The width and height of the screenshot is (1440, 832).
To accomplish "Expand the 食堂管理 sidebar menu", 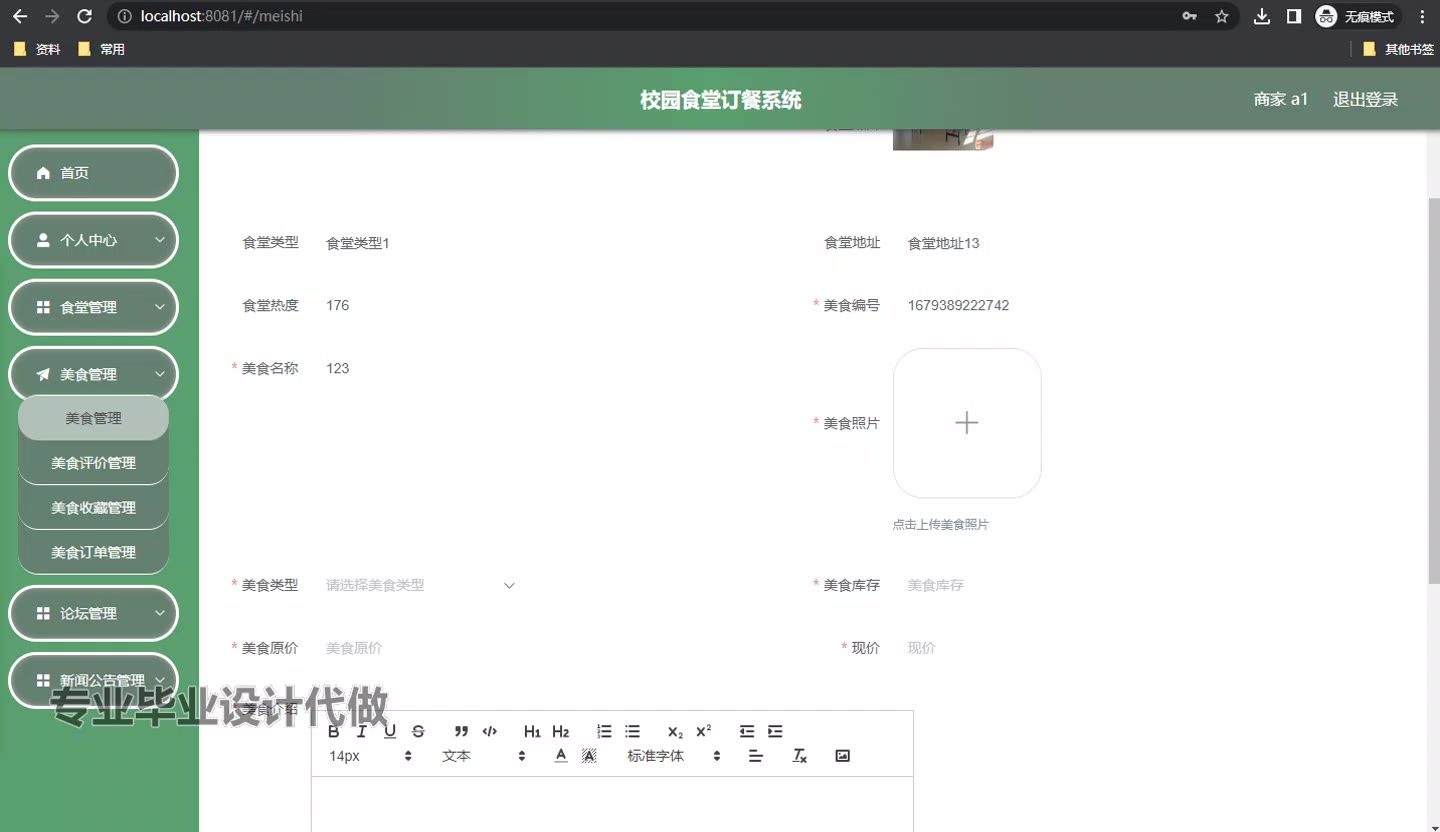I will 93,307.
